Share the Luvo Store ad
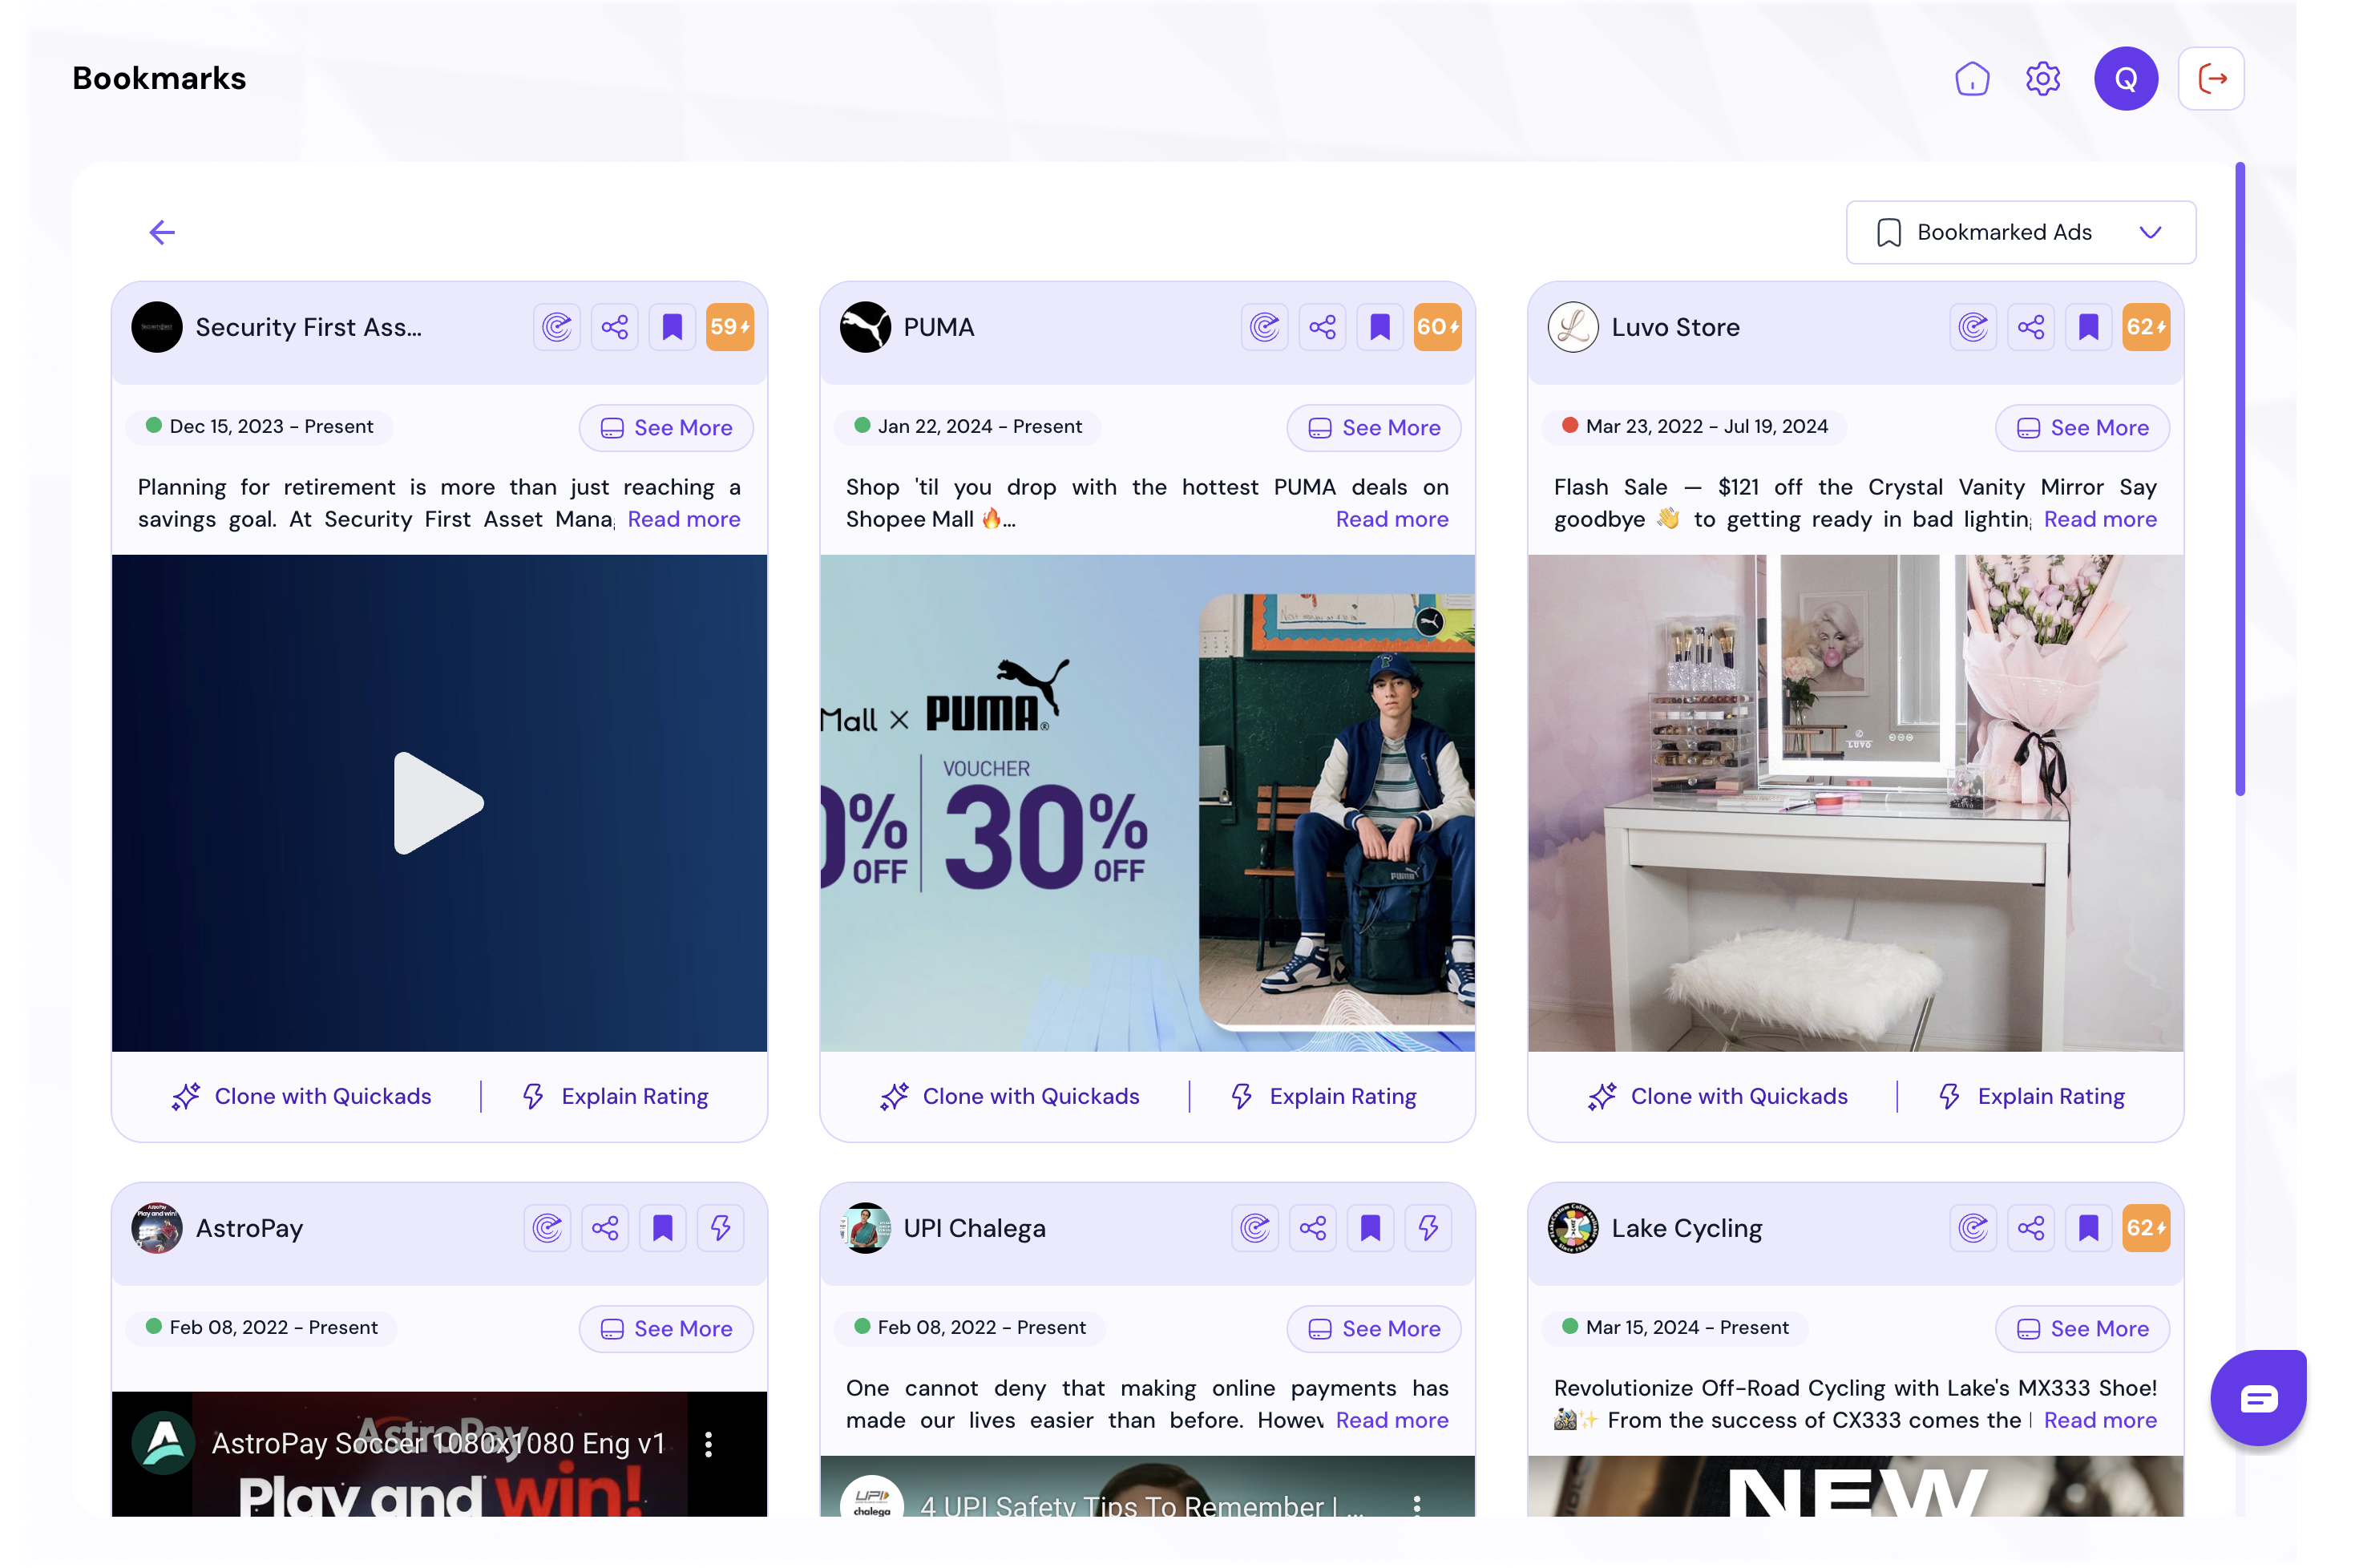This screenshot has height=1568, width=2355. click(2030, 327)
